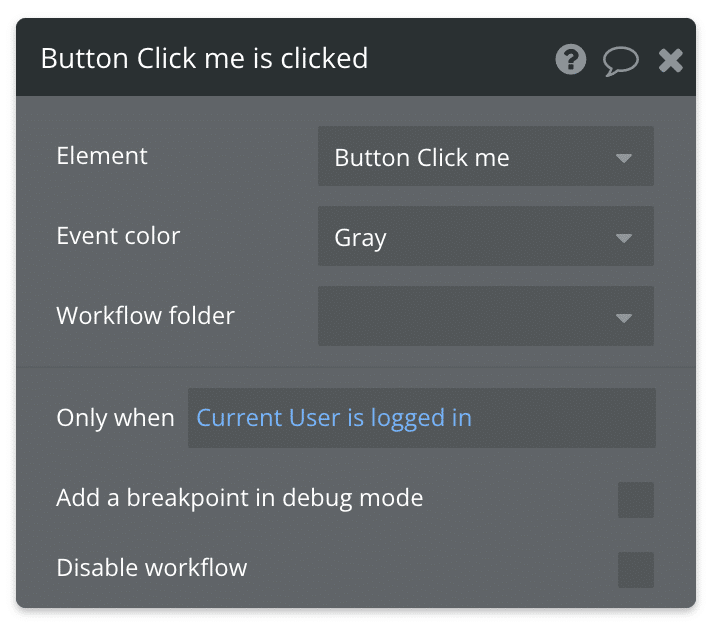Open the comment speech bubble icon

click(x=621, y=61)
